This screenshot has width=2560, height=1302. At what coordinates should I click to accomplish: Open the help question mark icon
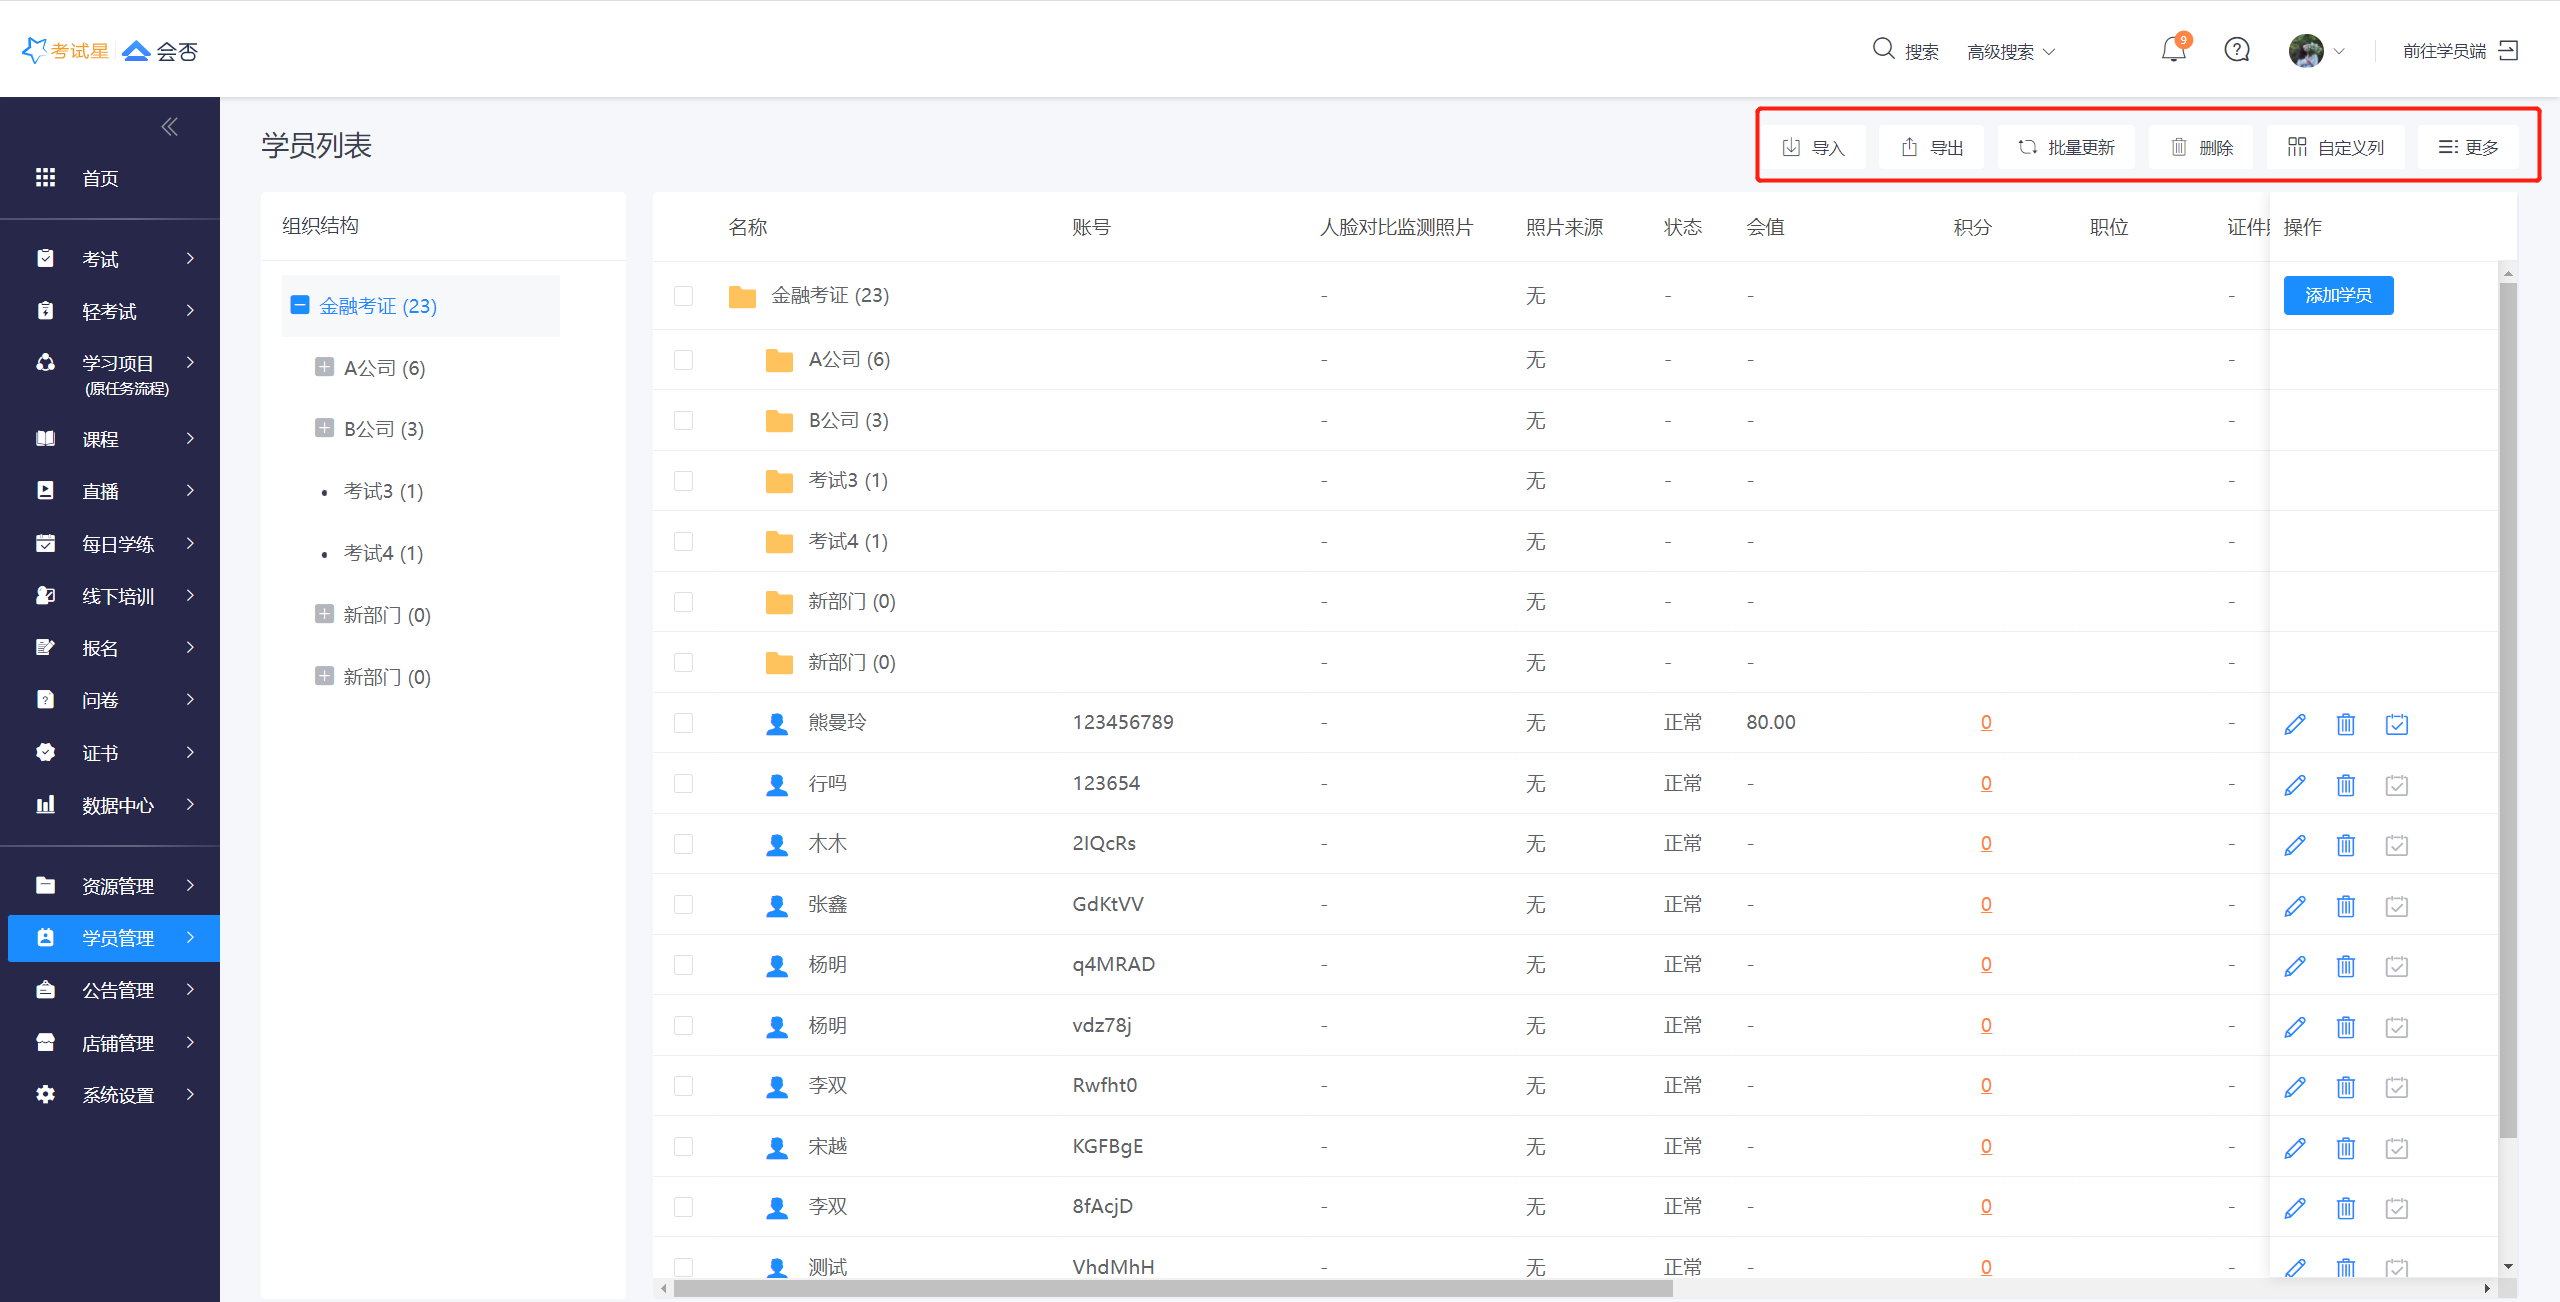coord(2237,50)
